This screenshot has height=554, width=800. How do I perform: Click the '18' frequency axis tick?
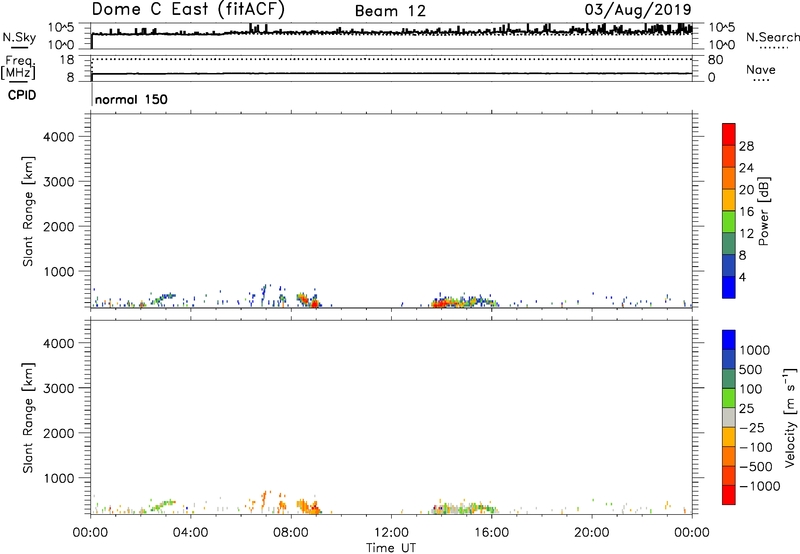(67, 60)
